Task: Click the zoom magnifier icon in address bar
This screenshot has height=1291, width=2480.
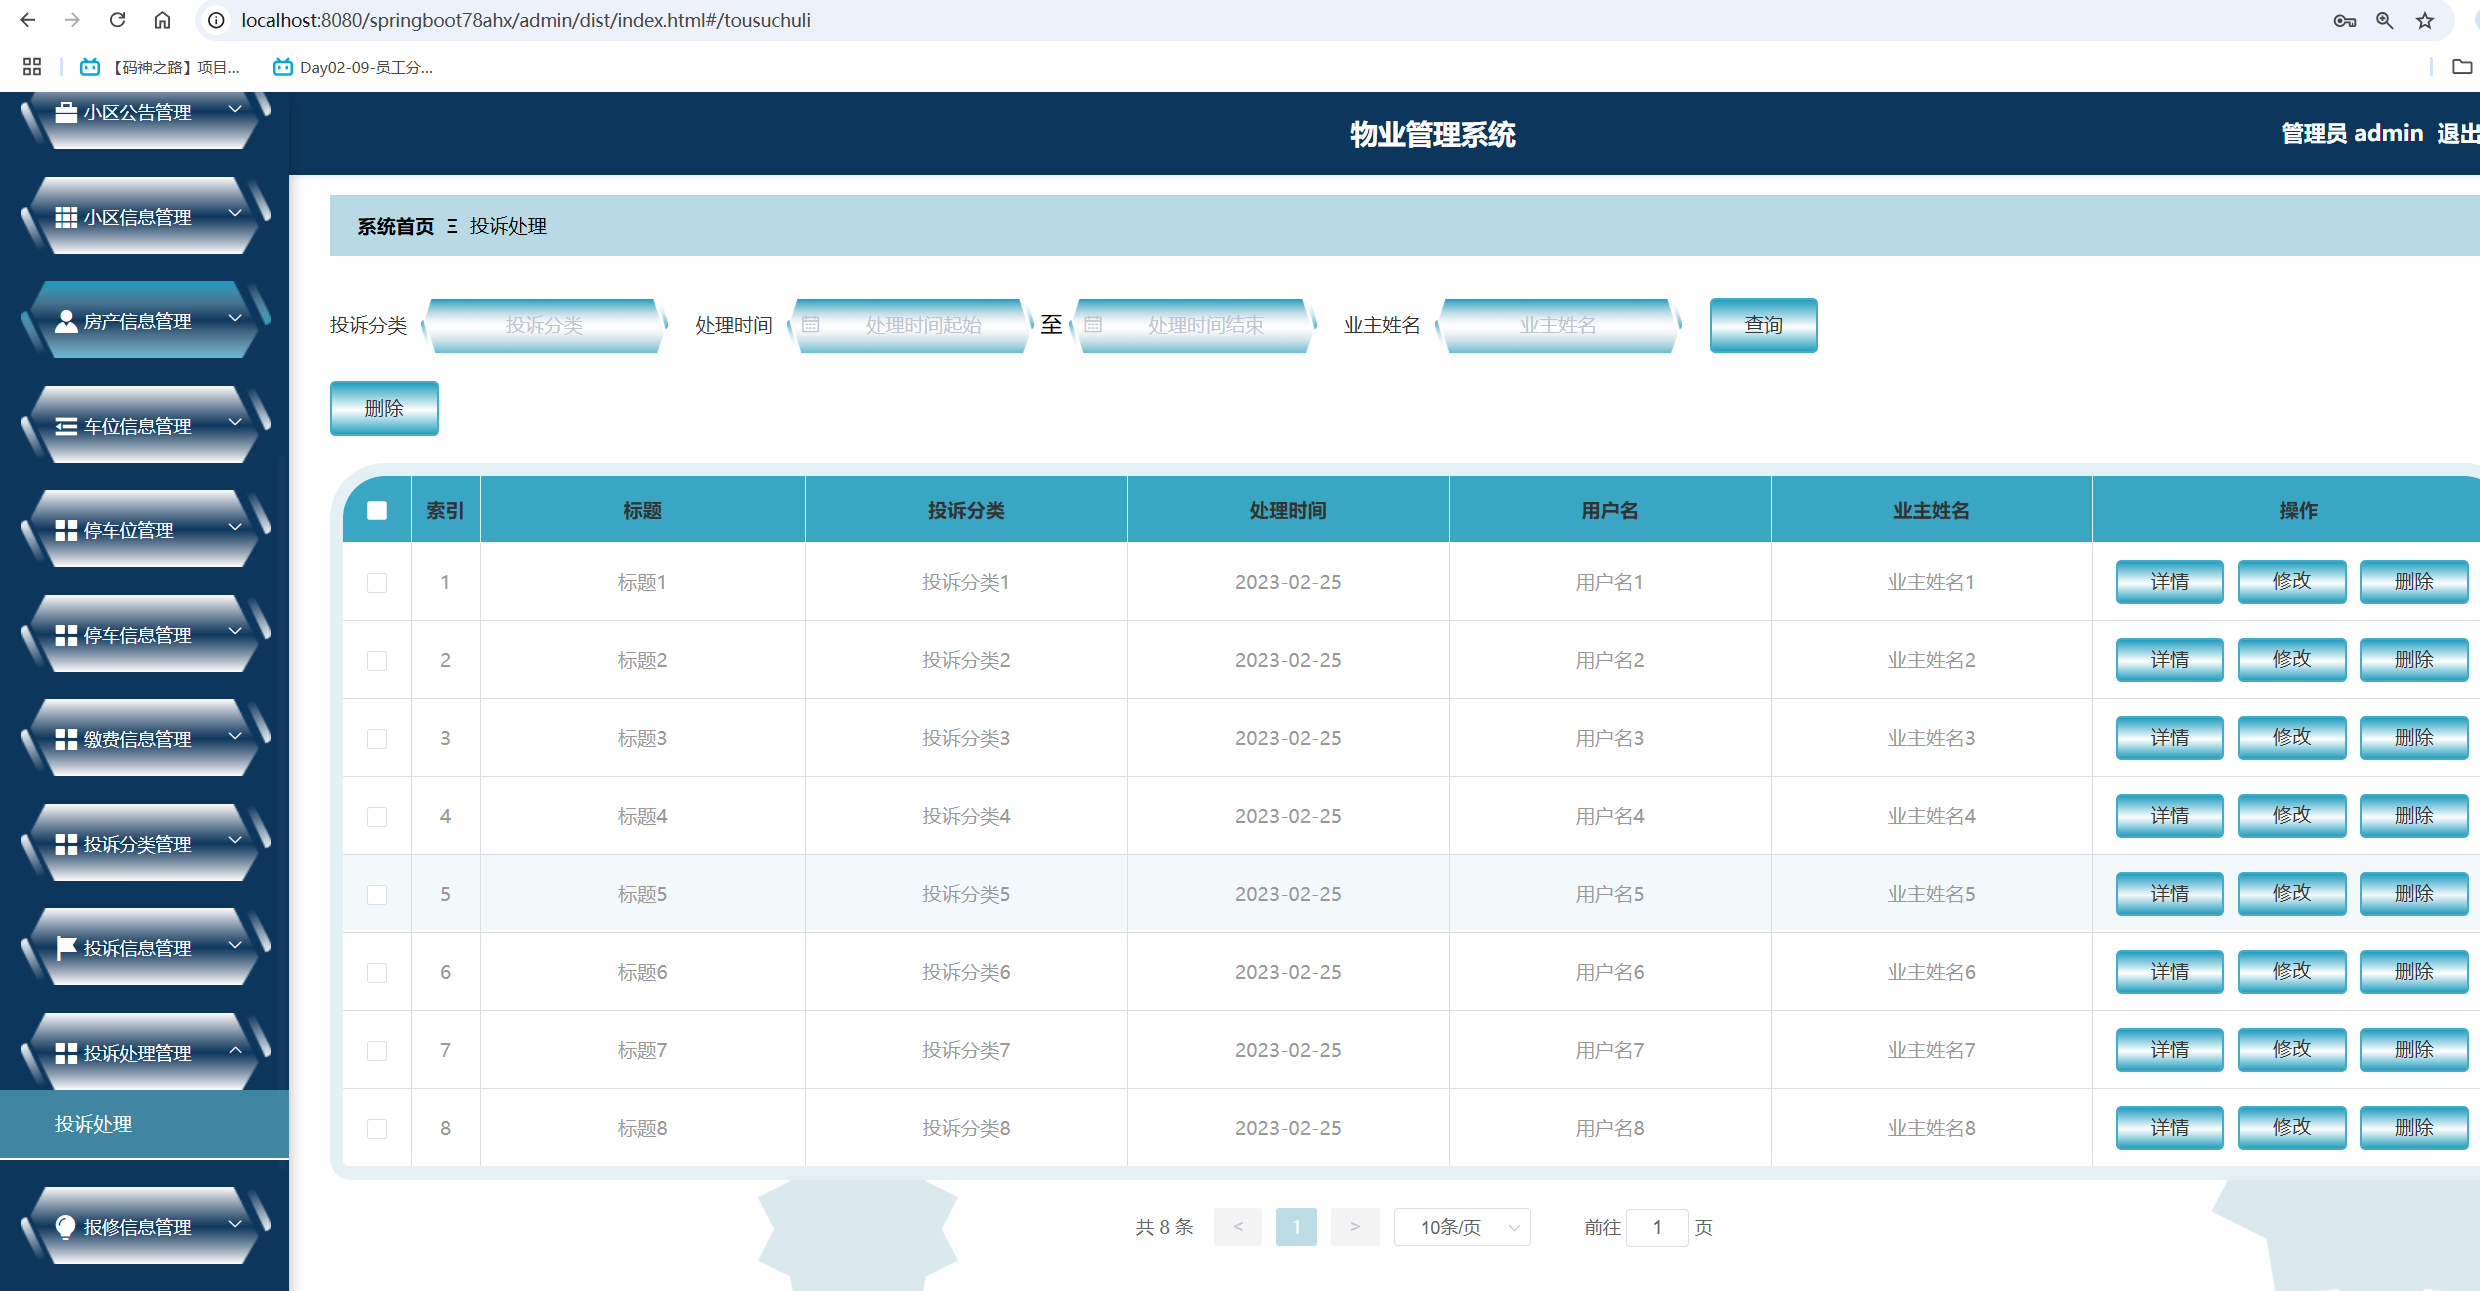Action: [2385, 20]
